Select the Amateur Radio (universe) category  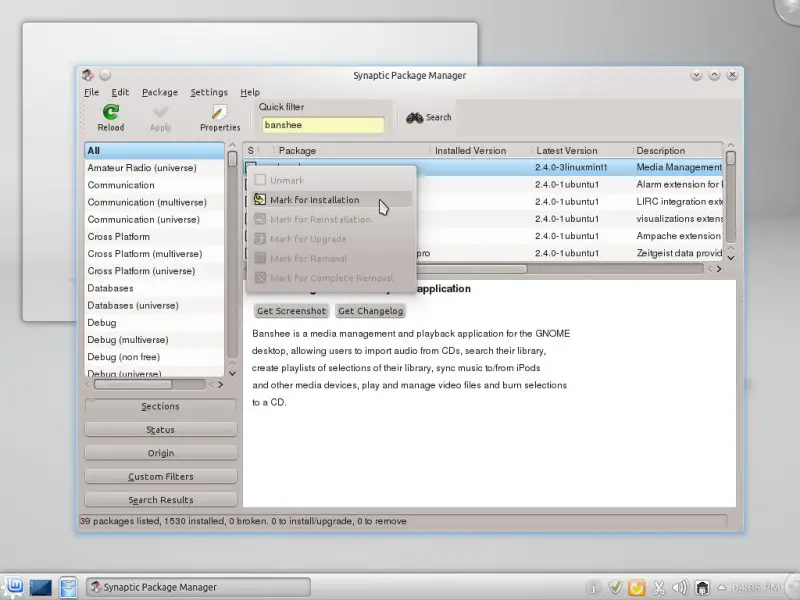point(154,168)
